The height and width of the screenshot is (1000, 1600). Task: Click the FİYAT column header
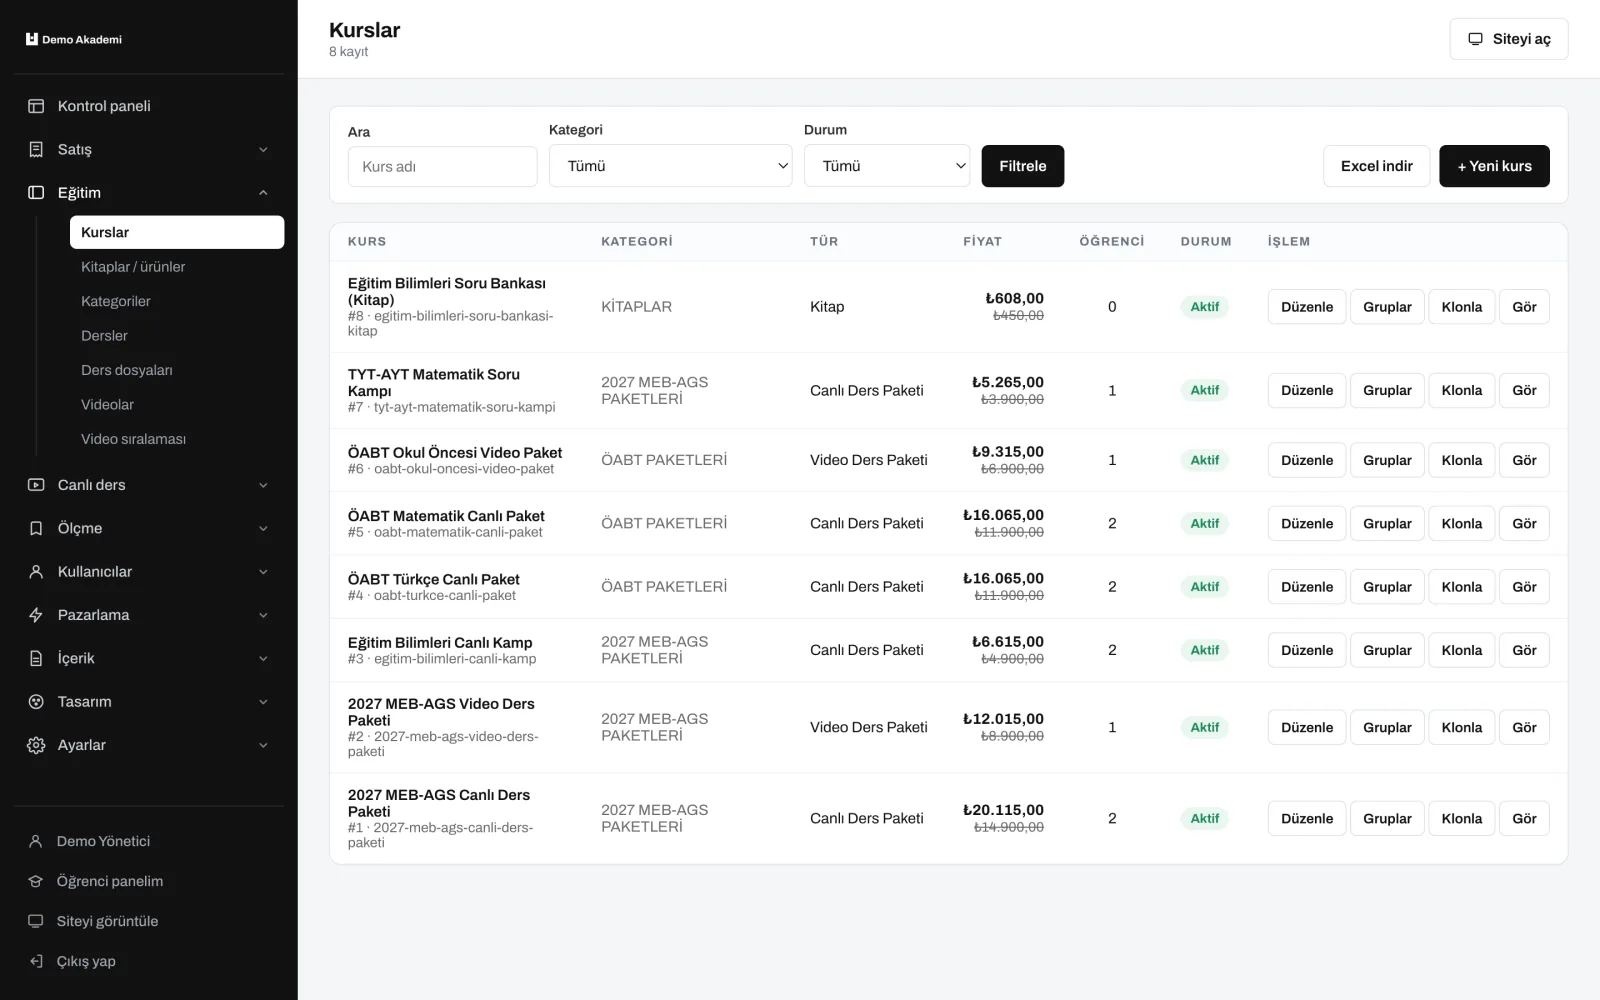[x=982, y=242]
